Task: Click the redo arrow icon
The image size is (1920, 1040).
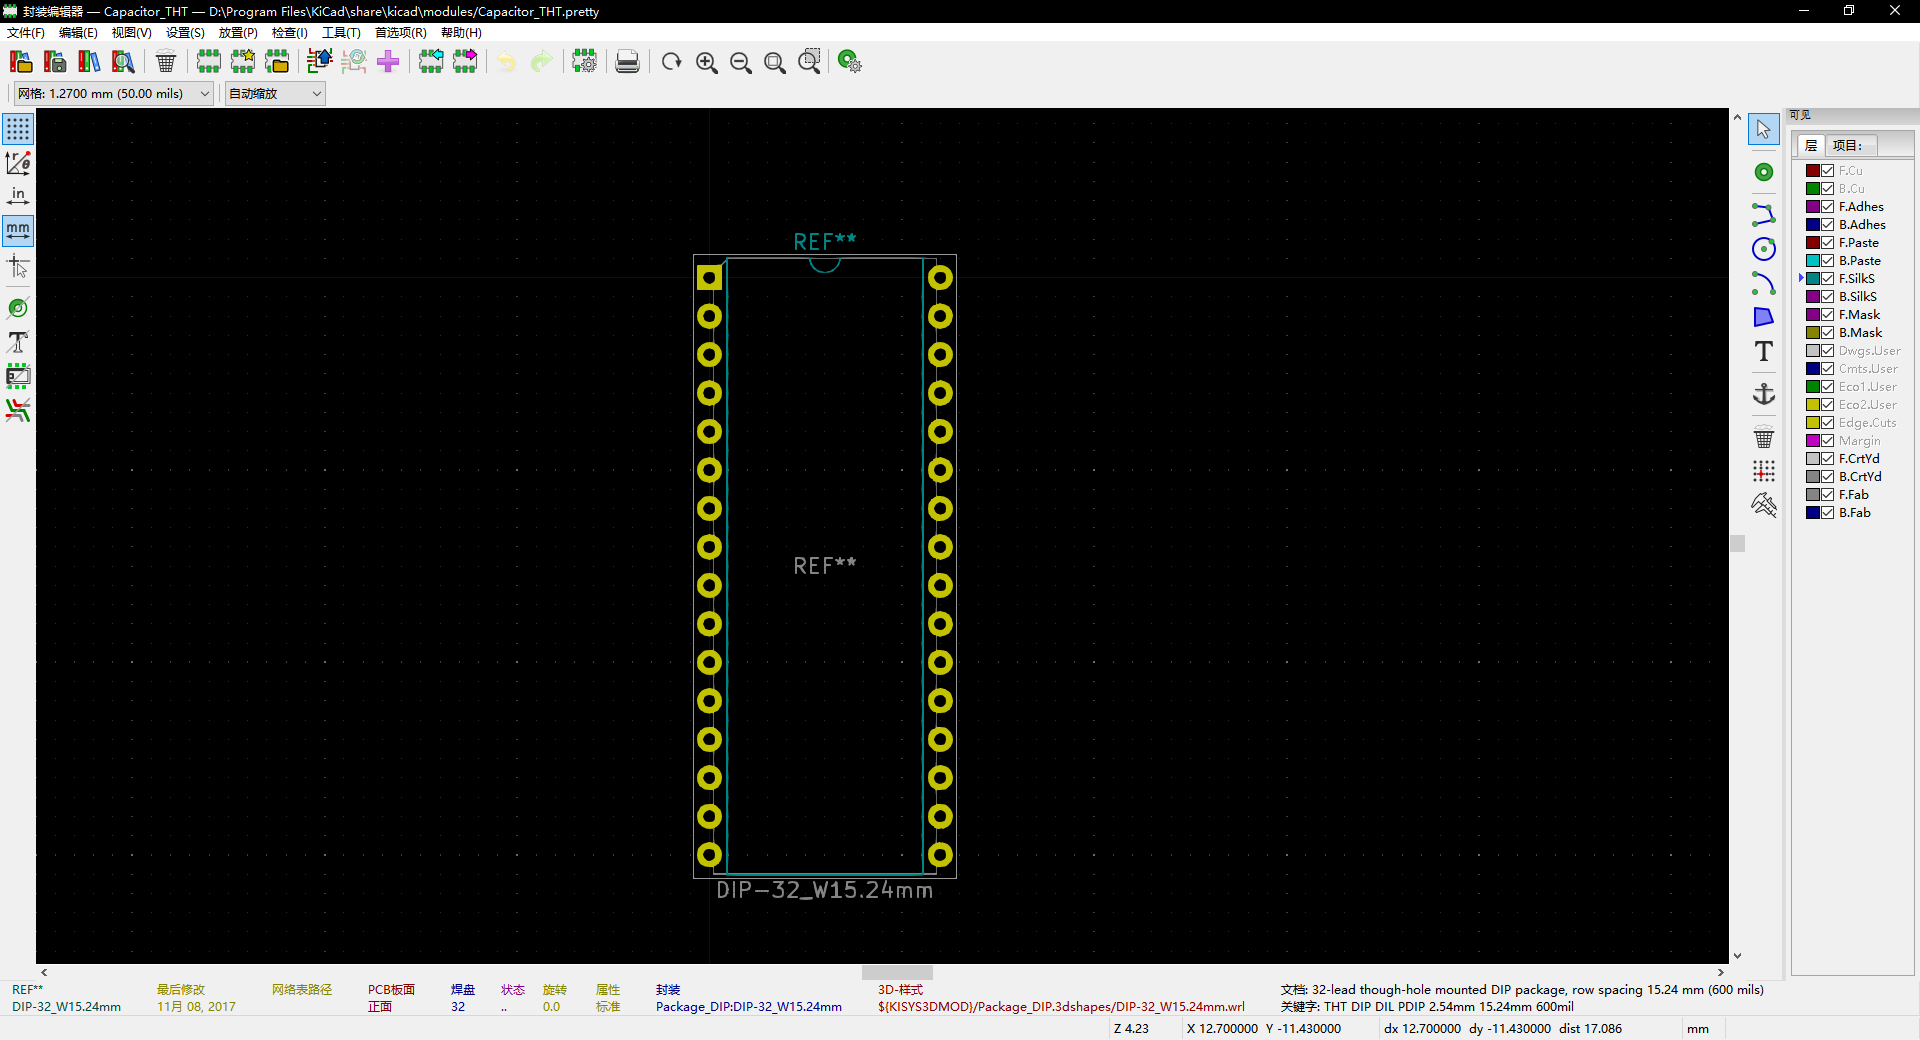Action: click(x=541, y=62)
